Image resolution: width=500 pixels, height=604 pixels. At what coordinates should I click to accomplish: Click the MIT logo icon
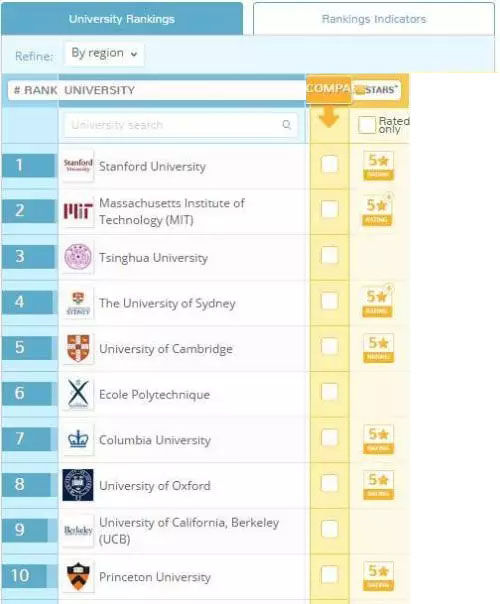(78, 211)
